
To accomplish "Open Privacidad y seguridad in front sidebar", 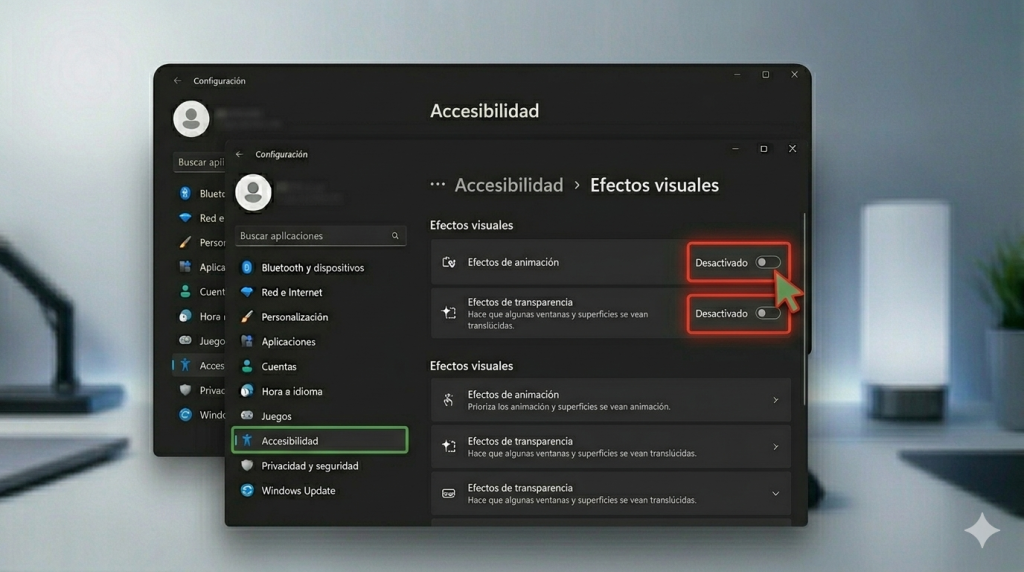I will click(320, 466).
